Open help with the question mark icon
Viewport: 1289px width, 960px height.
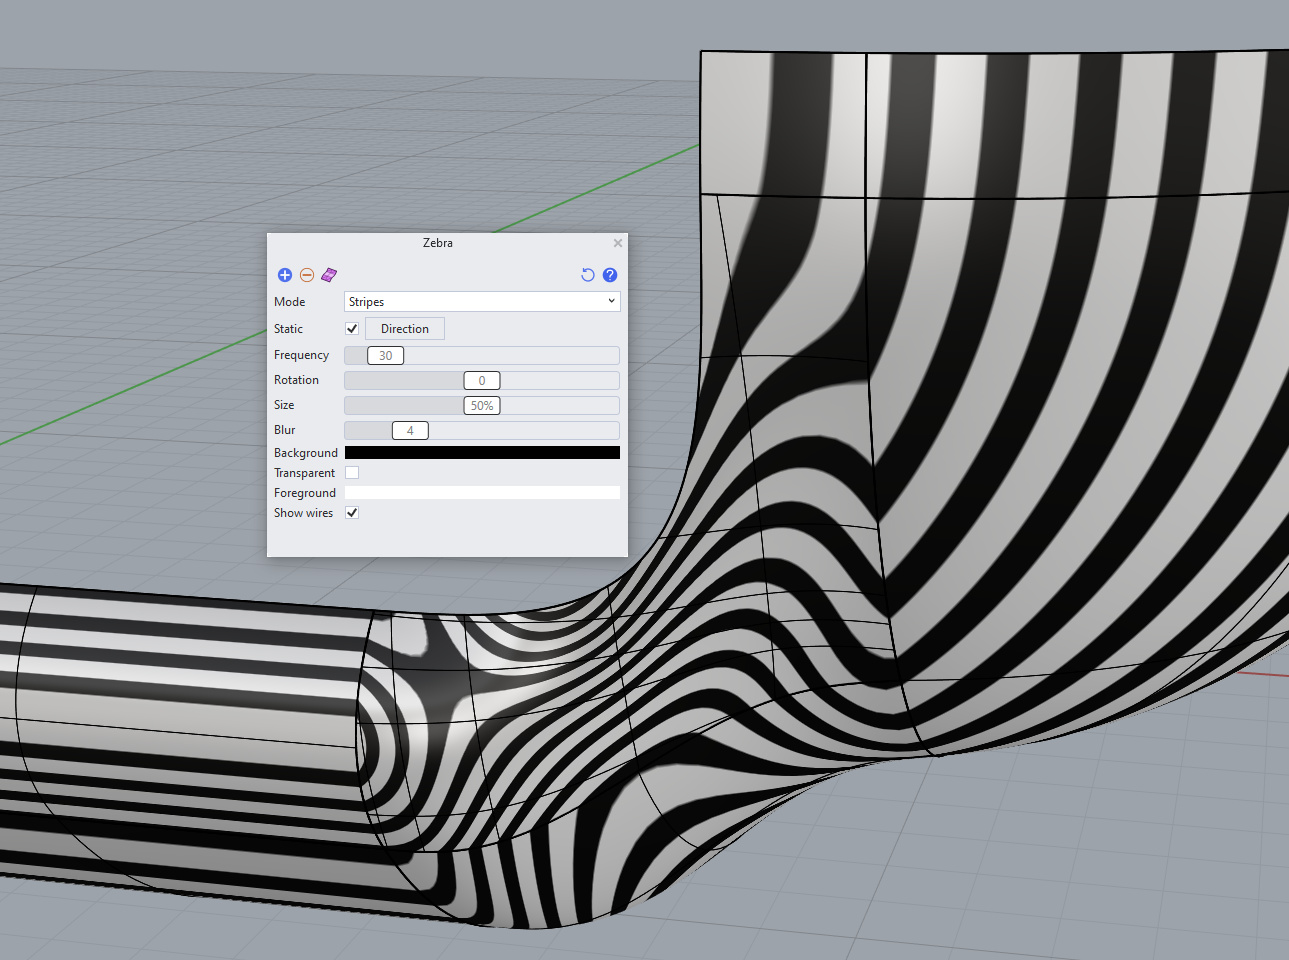click(x=610, y=275)
